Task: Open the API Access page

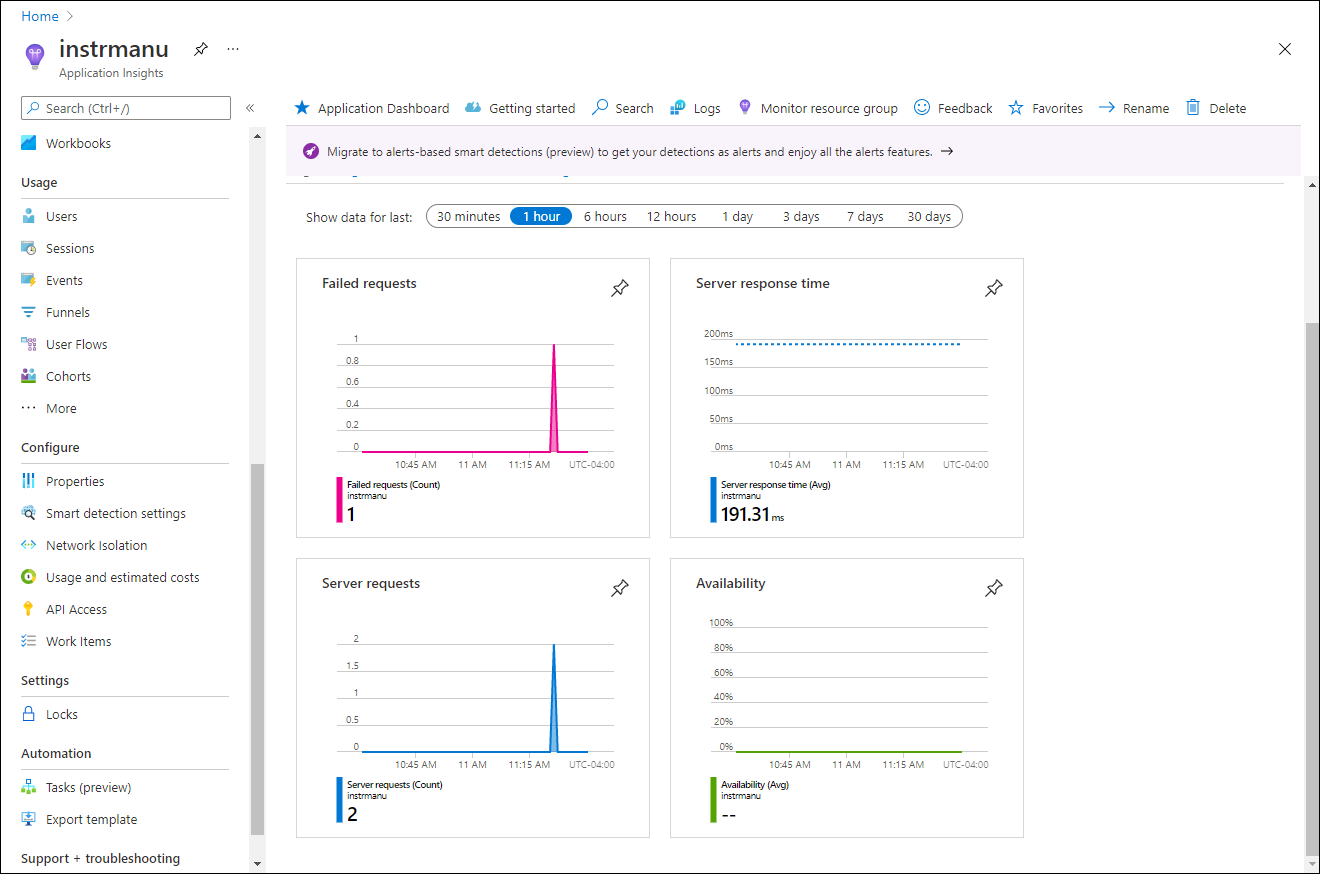Action: [77, 608]
